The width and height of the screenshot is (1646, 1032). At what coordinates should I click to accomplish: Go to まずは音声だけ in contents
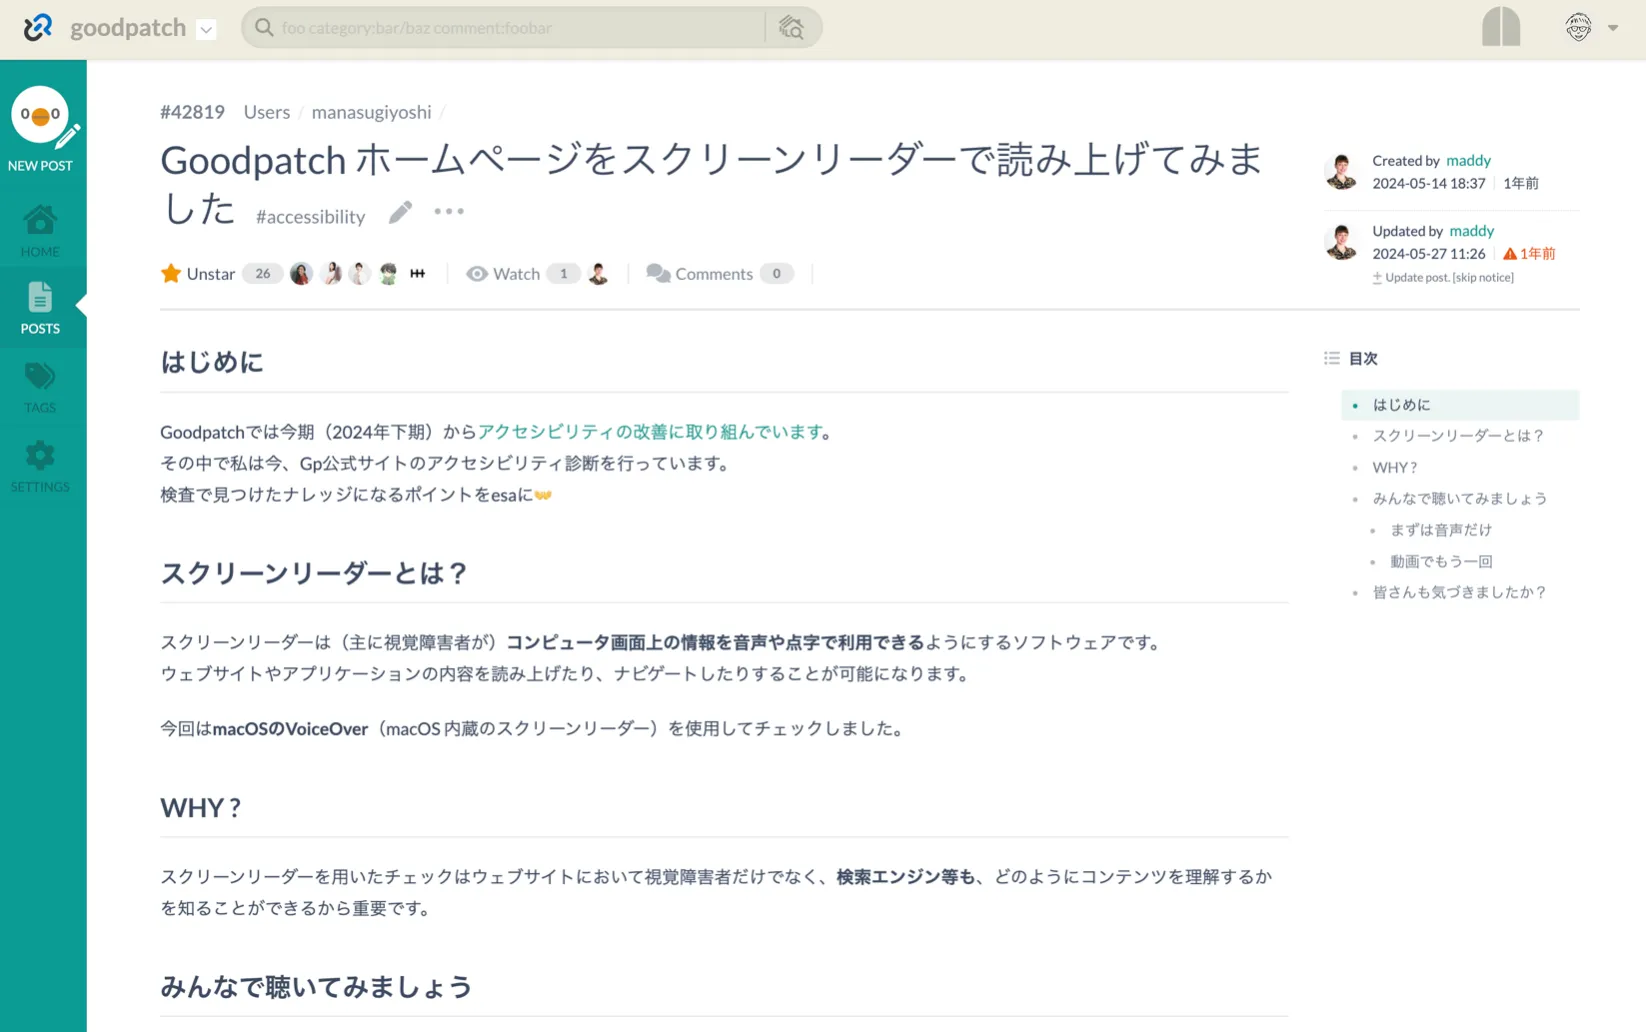(1440, 530)
